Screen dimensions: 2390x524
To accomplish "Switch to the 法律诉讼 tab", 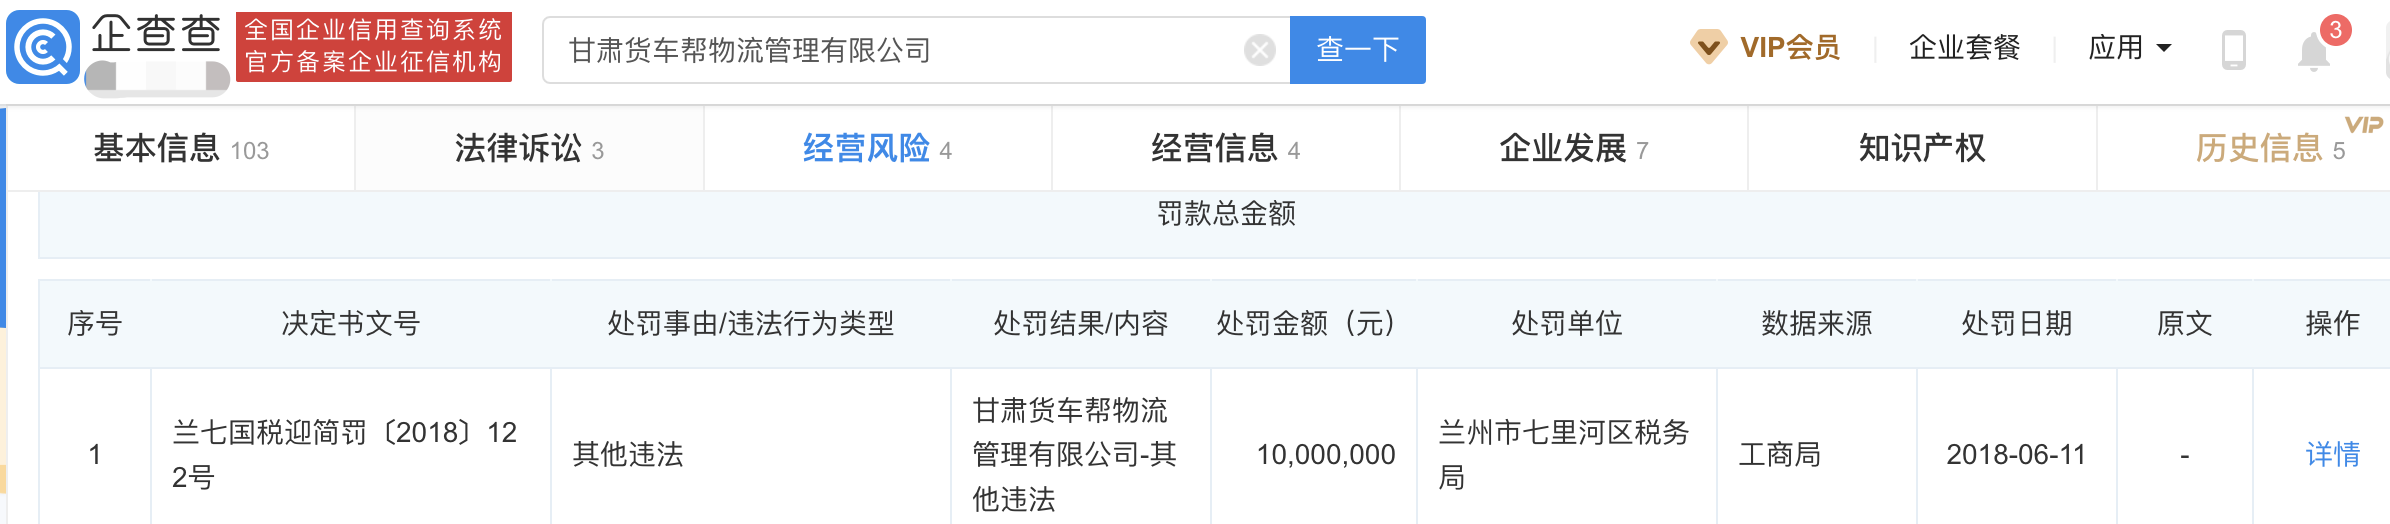I will (529, 149).
